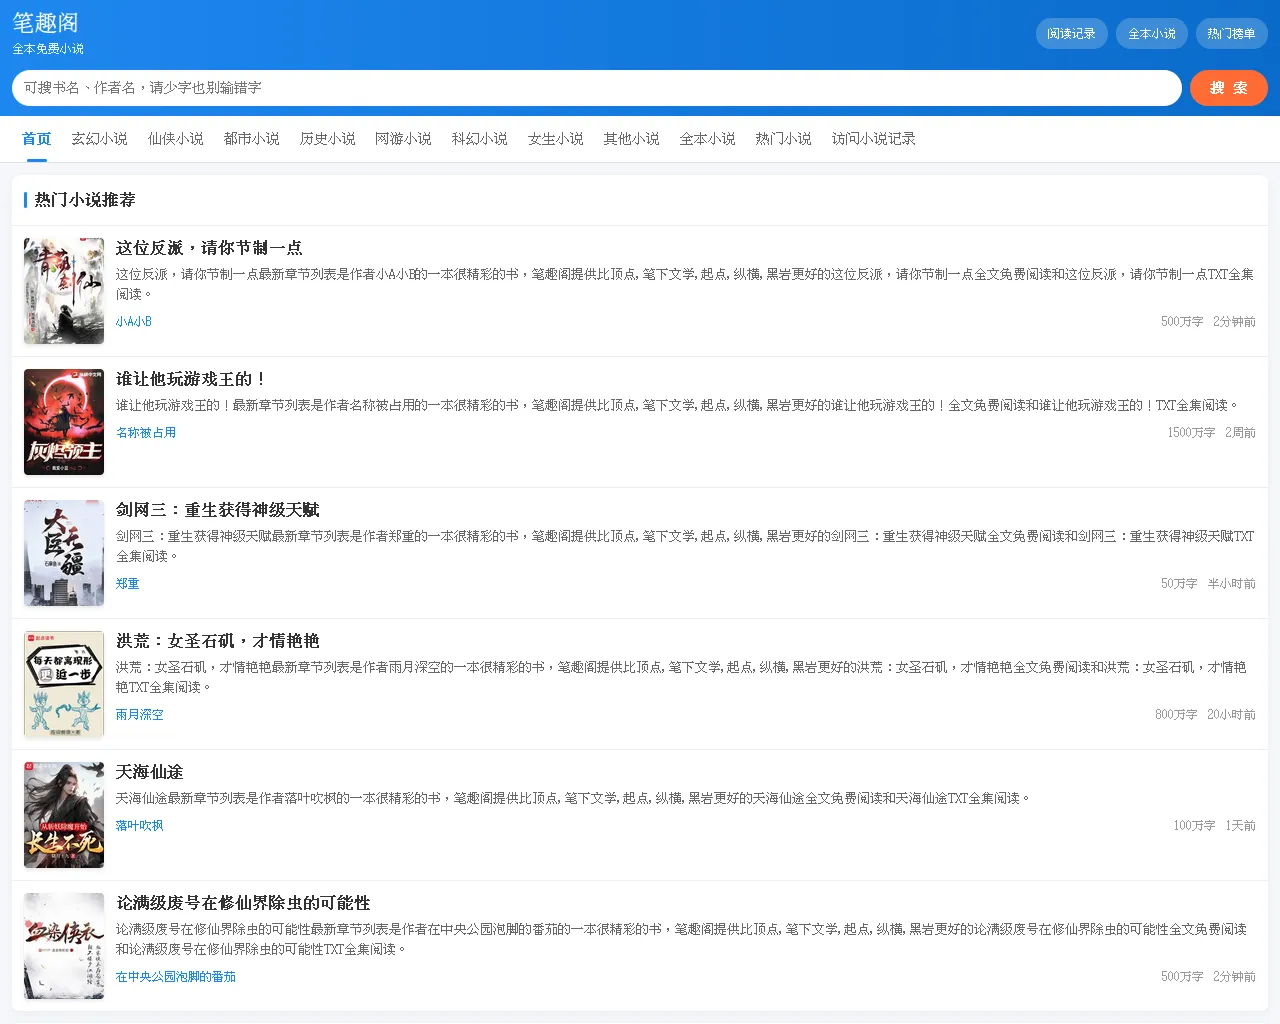The height and width of the screenshot is (1024, 1280).
Task: Select the 都市小说 navigation tab
Action: (x=251, y=139)
